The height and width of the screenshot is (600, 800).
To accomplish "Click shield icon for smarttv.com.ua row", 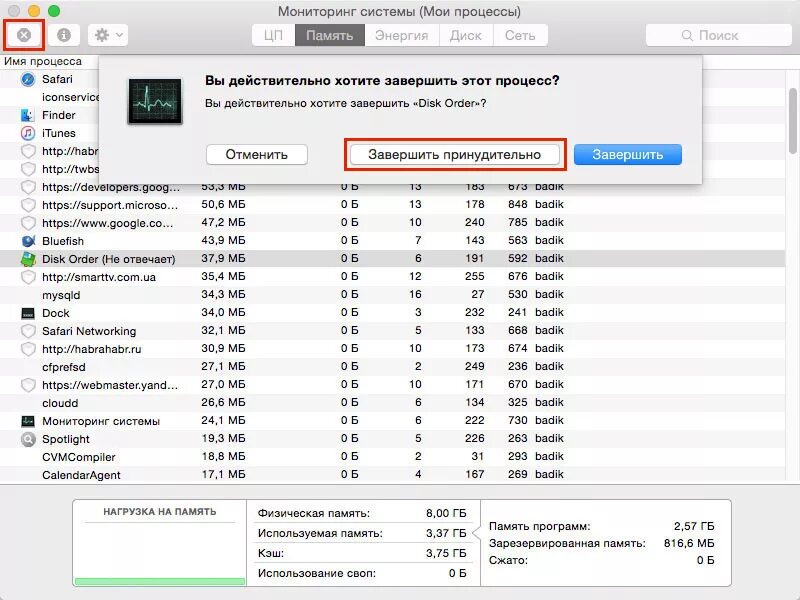I will [28, 277].
